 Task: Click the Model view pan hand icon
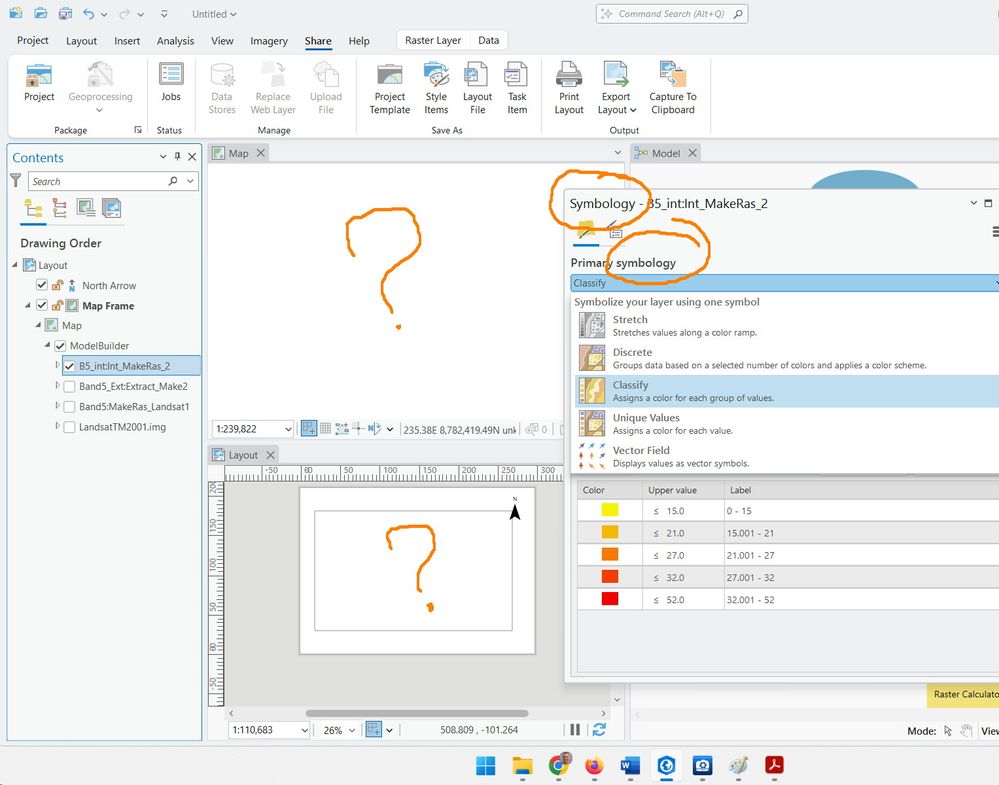967,731
